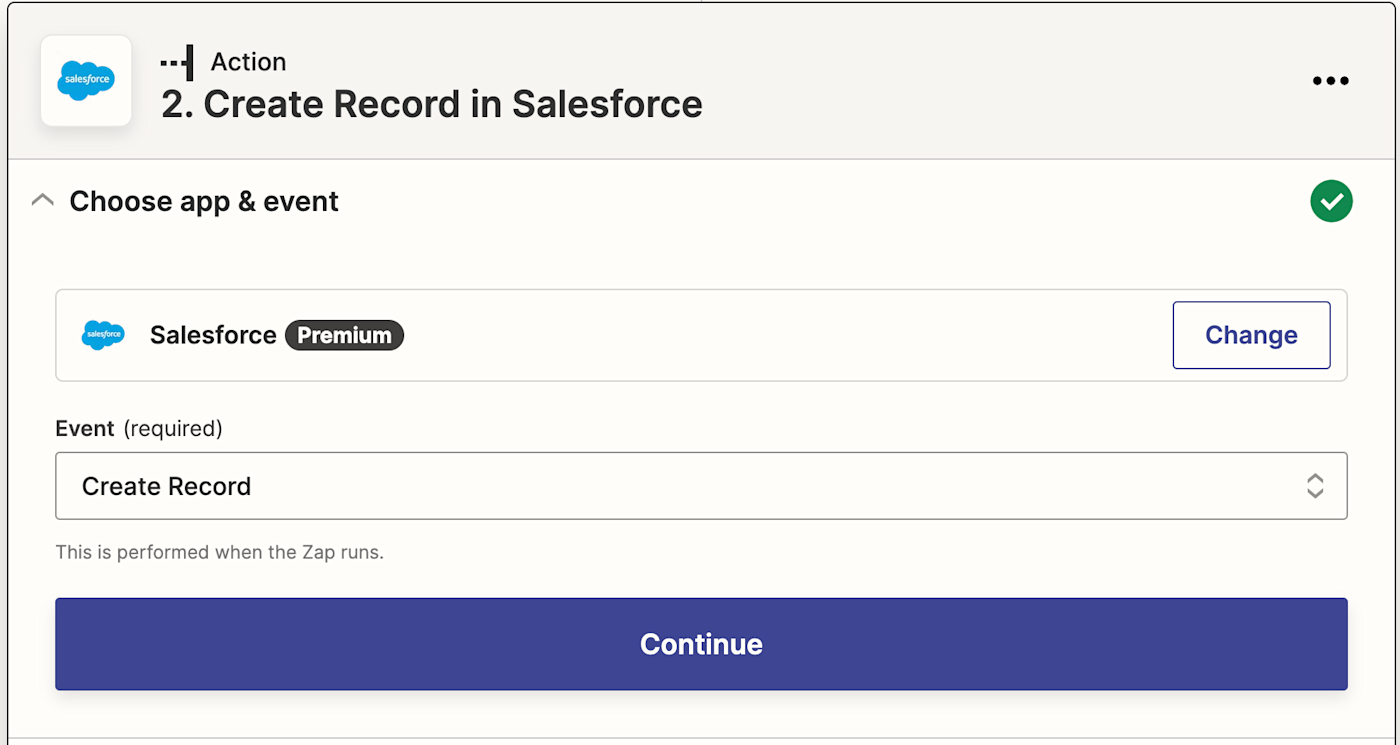Click the up-down arrows in Event field

tap(1315, 486)
